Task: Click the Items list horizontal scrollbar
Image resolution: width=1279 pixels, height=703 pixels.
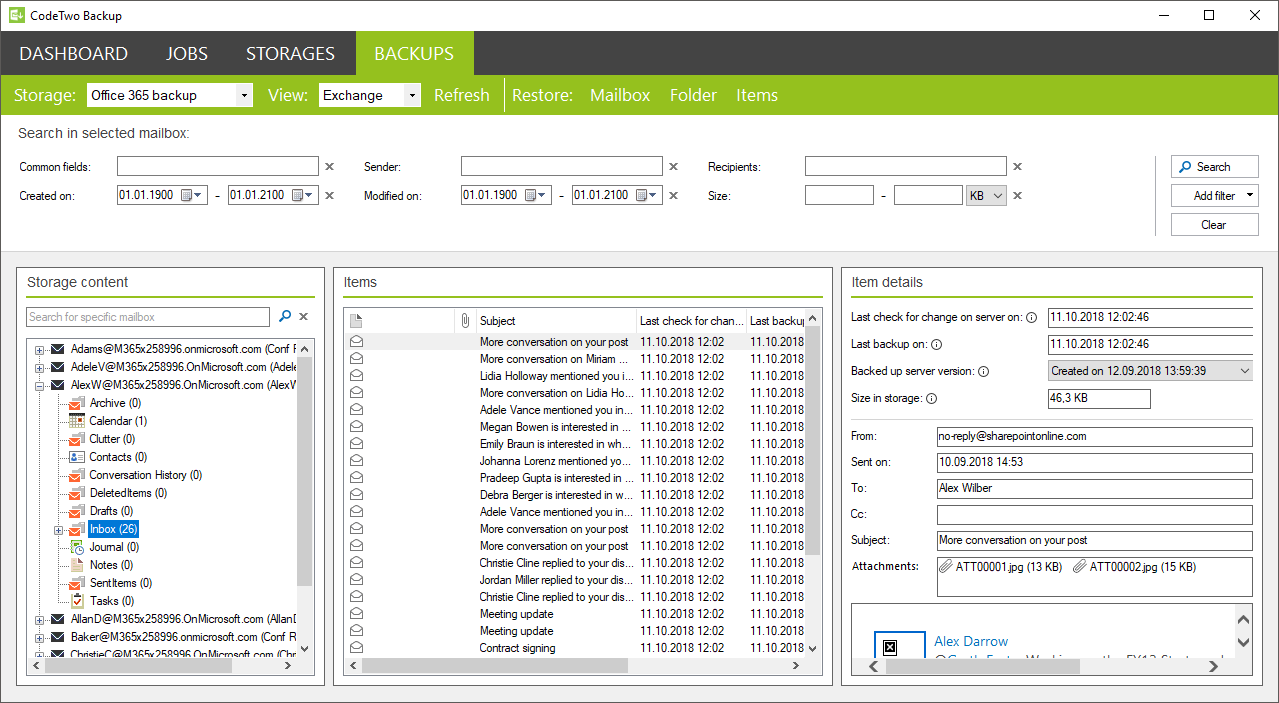Action: [494, 665]
